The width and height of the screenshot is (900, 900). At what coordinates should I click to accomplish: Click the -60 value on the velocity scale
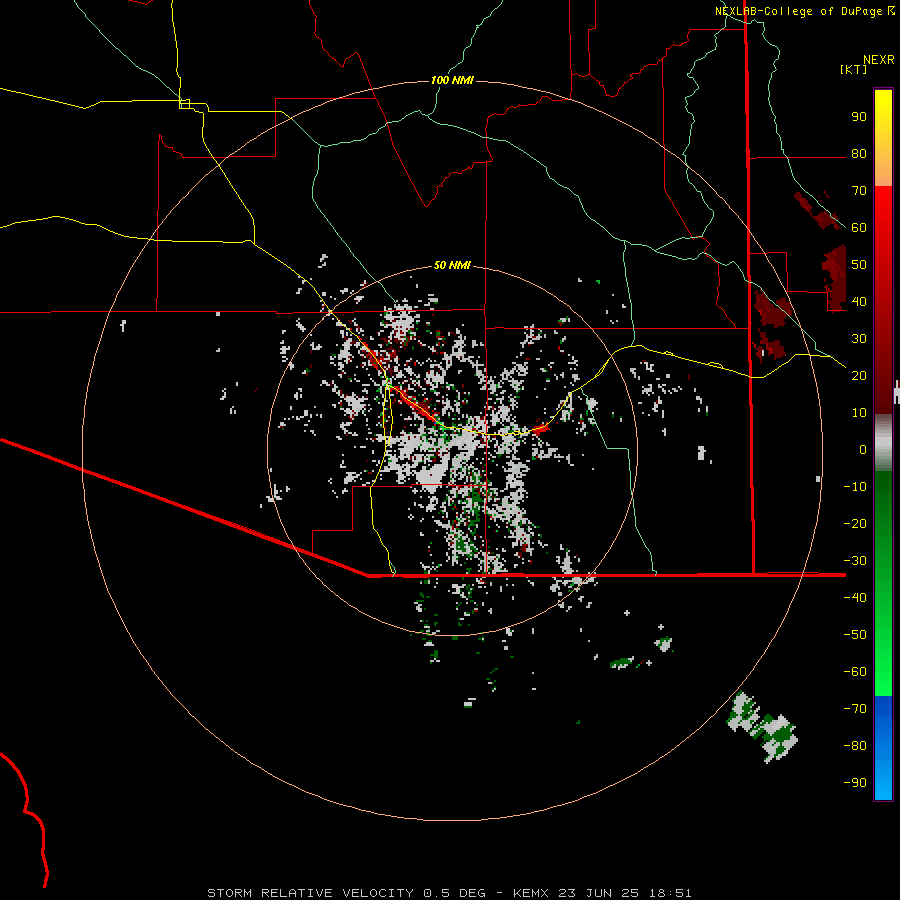855,672
